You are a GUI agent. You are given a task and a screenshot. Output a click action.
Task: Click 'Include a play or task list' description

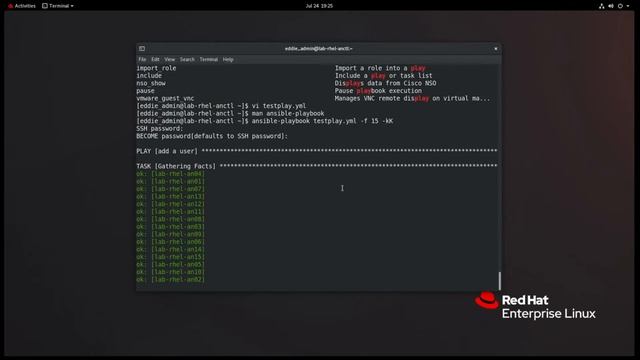click(383, 76)
